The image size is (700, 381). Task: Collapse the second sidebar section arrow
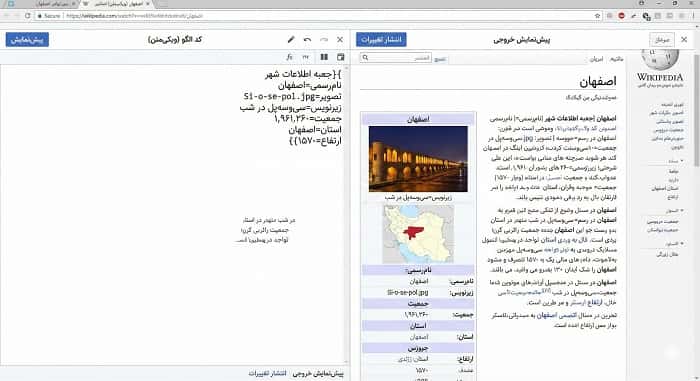[x=682, y=210]
